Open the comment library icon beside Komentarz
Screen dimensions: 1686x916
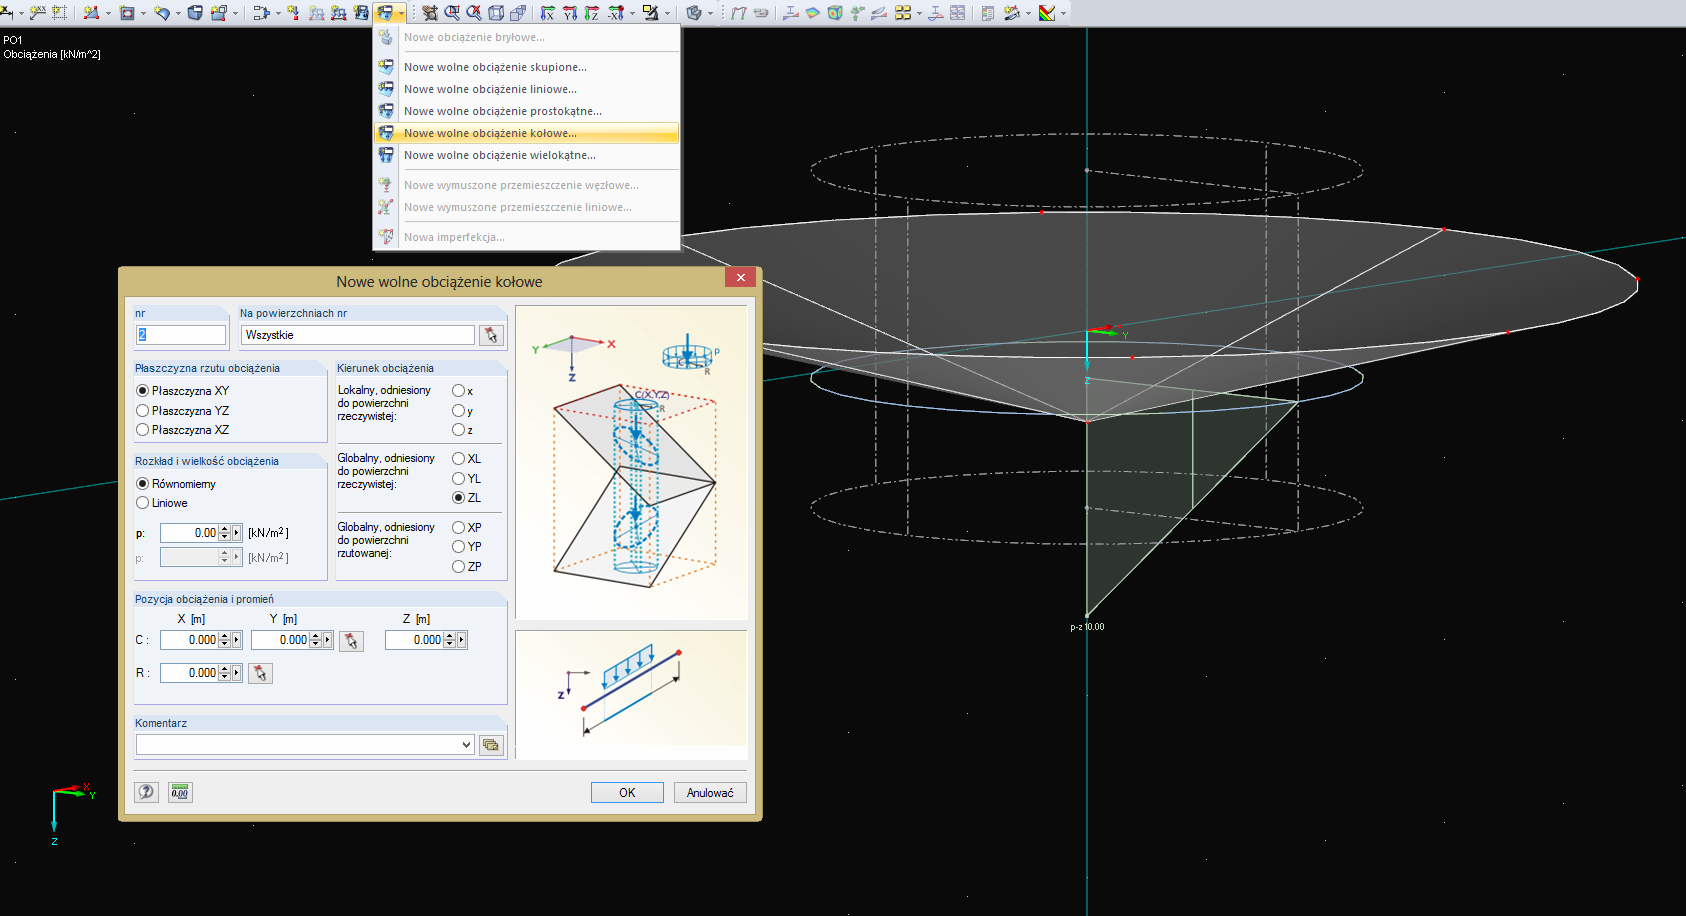[x=491, y=745]
